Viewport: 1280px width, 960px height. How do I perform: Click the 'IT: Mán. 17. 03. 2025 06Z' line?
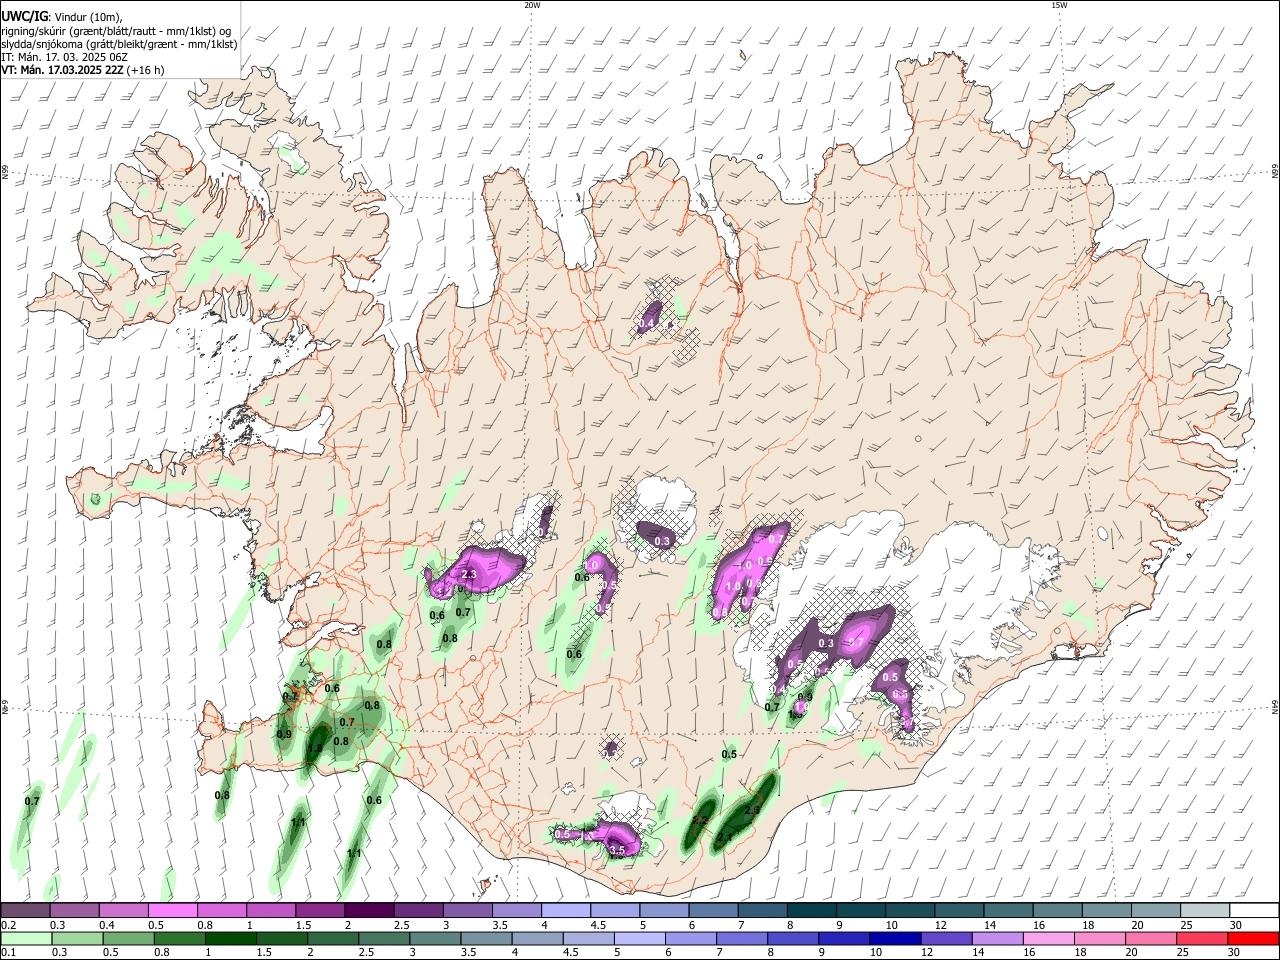[64, 57]
